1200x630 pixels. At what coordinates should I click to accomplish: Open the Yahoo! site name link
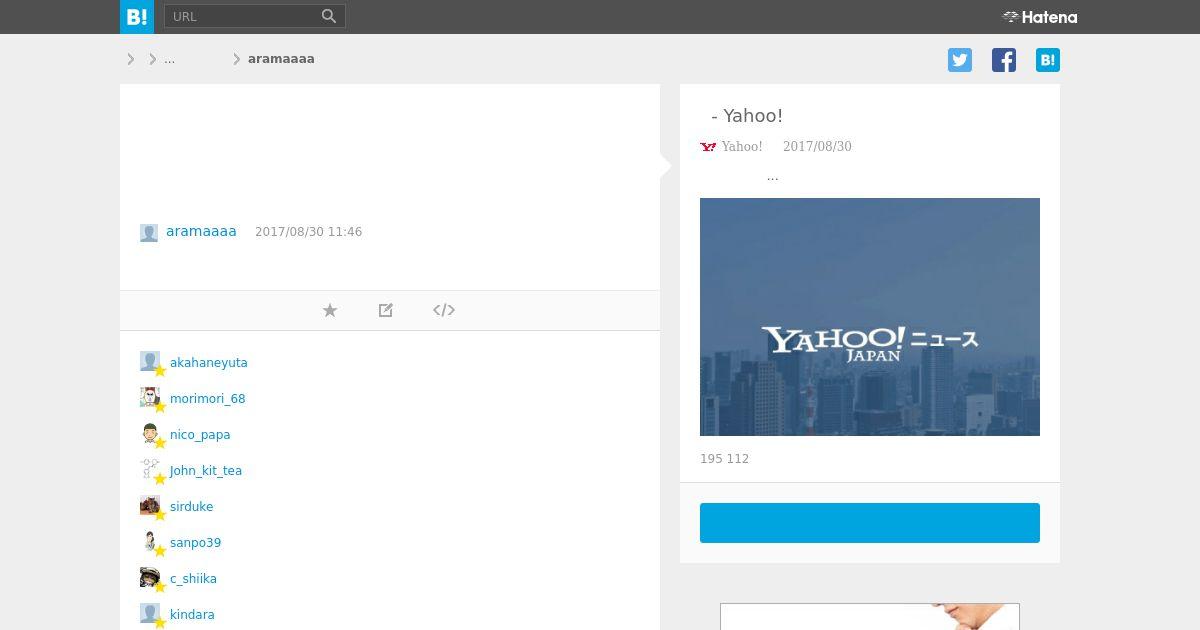742,147
